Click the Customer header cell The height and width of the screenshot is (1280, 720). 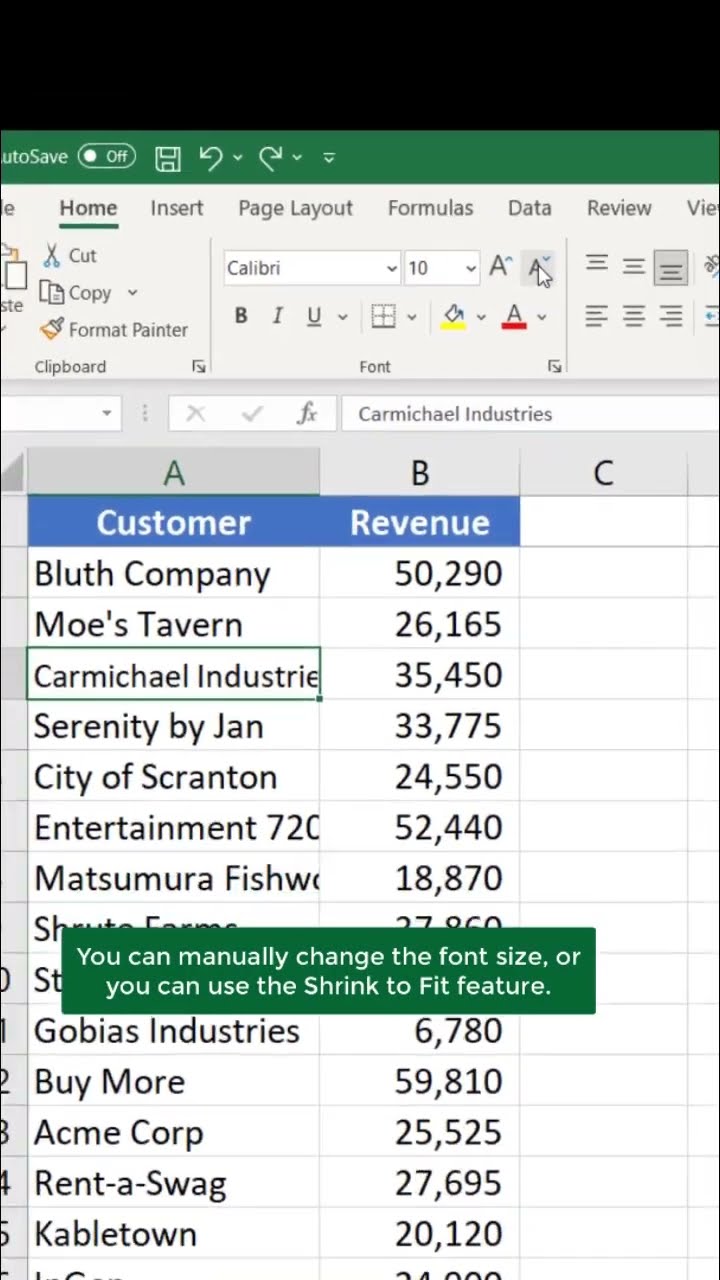(174, 522)
